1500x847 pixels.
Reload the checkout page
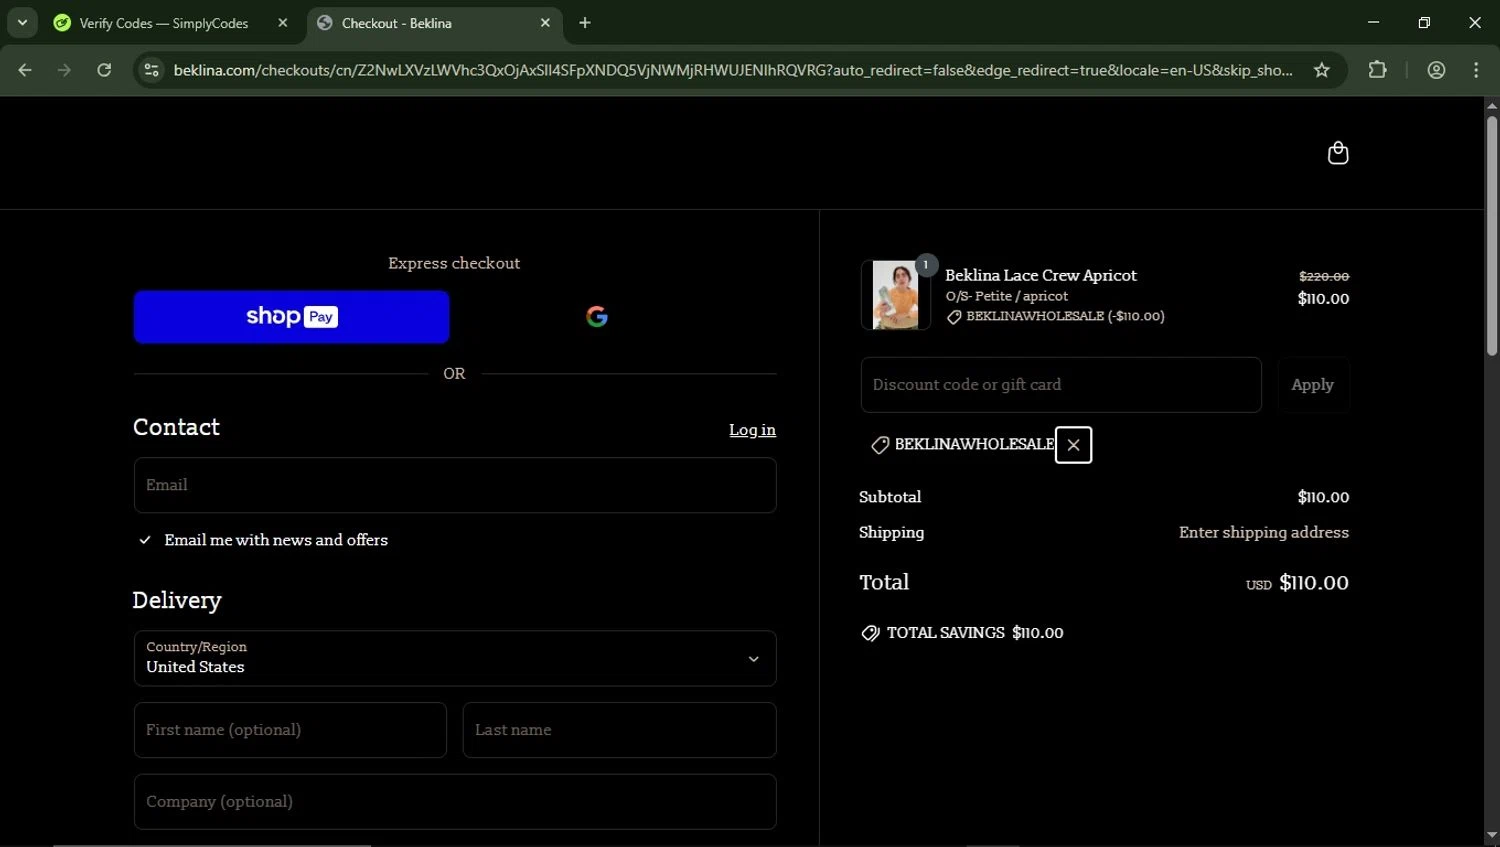104,70
